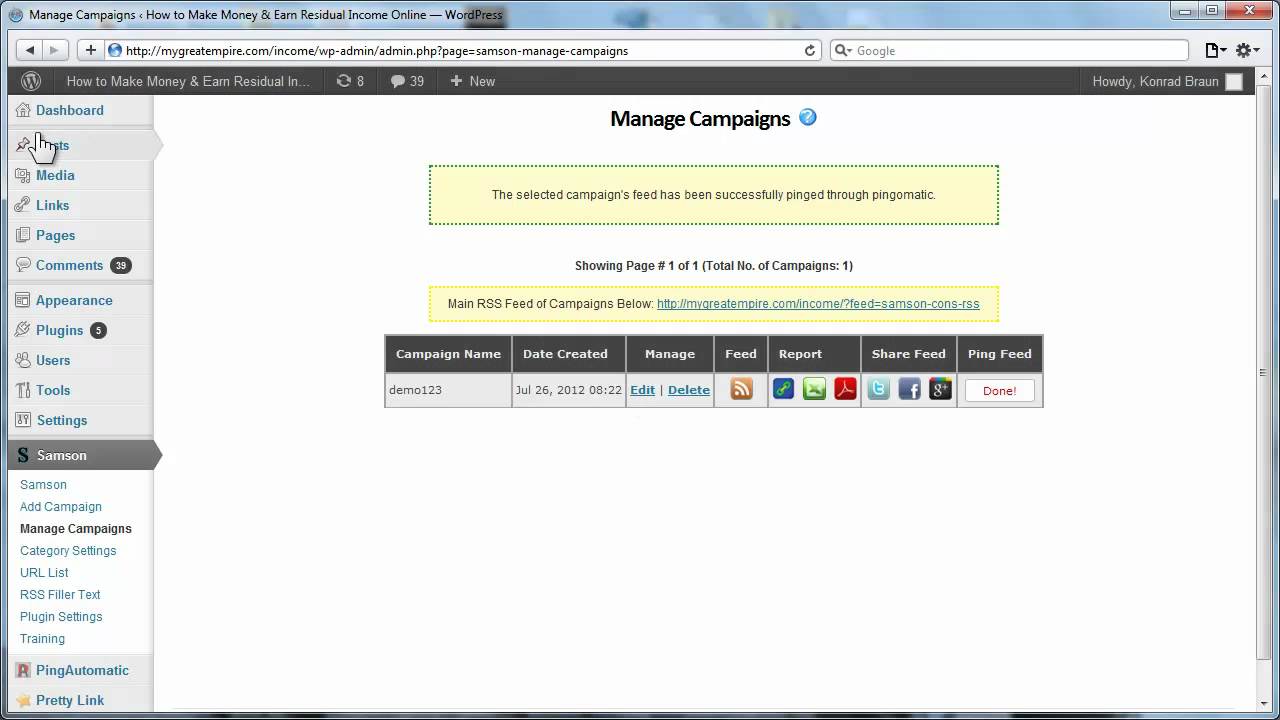Open Plugins in the sidebar
The image size is (1280, 720).
[x=59, y=330]
